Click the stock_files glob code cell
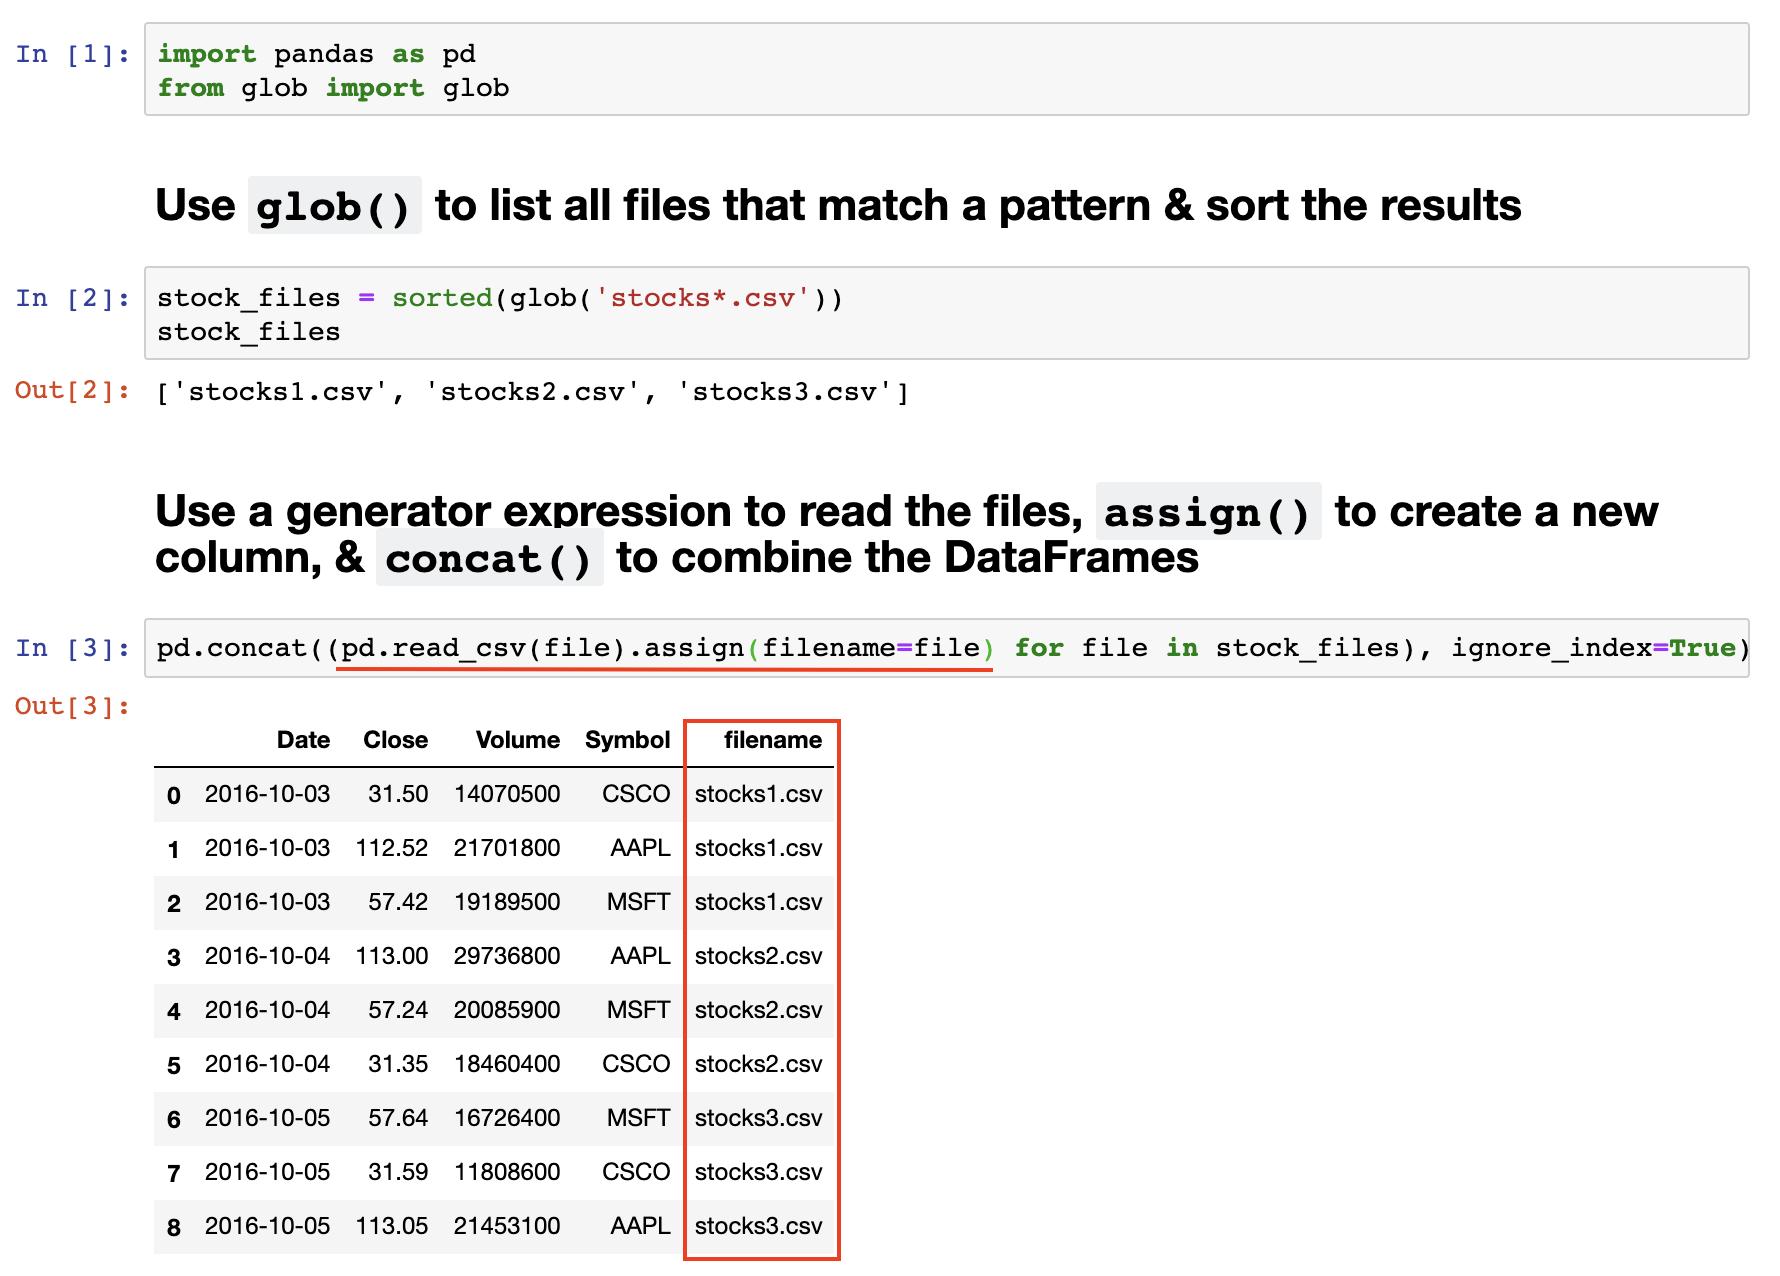Viewport: 1780px width, 1276px height. (x=946, y=313)
